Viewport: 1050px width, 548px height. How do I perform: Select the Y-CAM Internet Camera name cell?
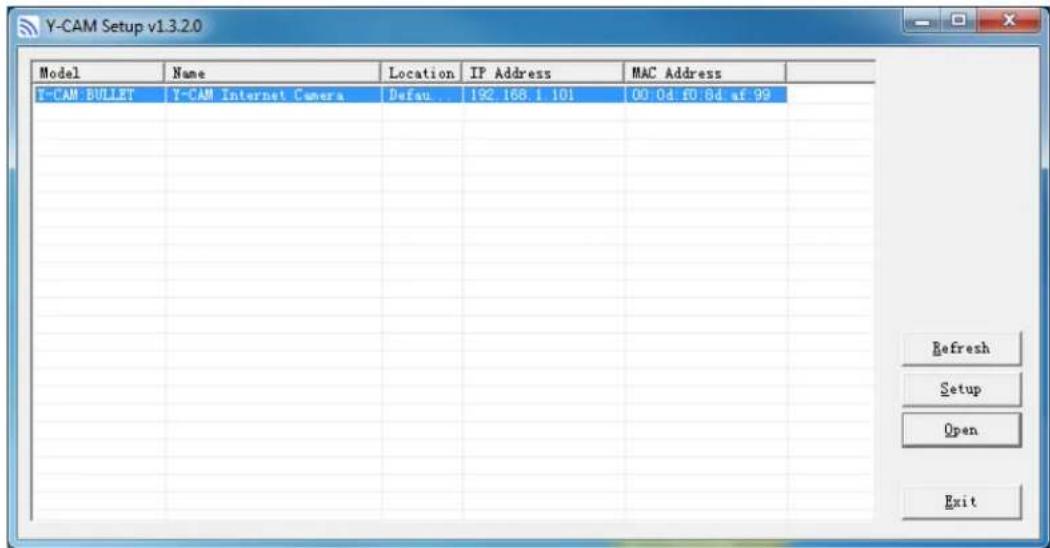click(273, 94)
